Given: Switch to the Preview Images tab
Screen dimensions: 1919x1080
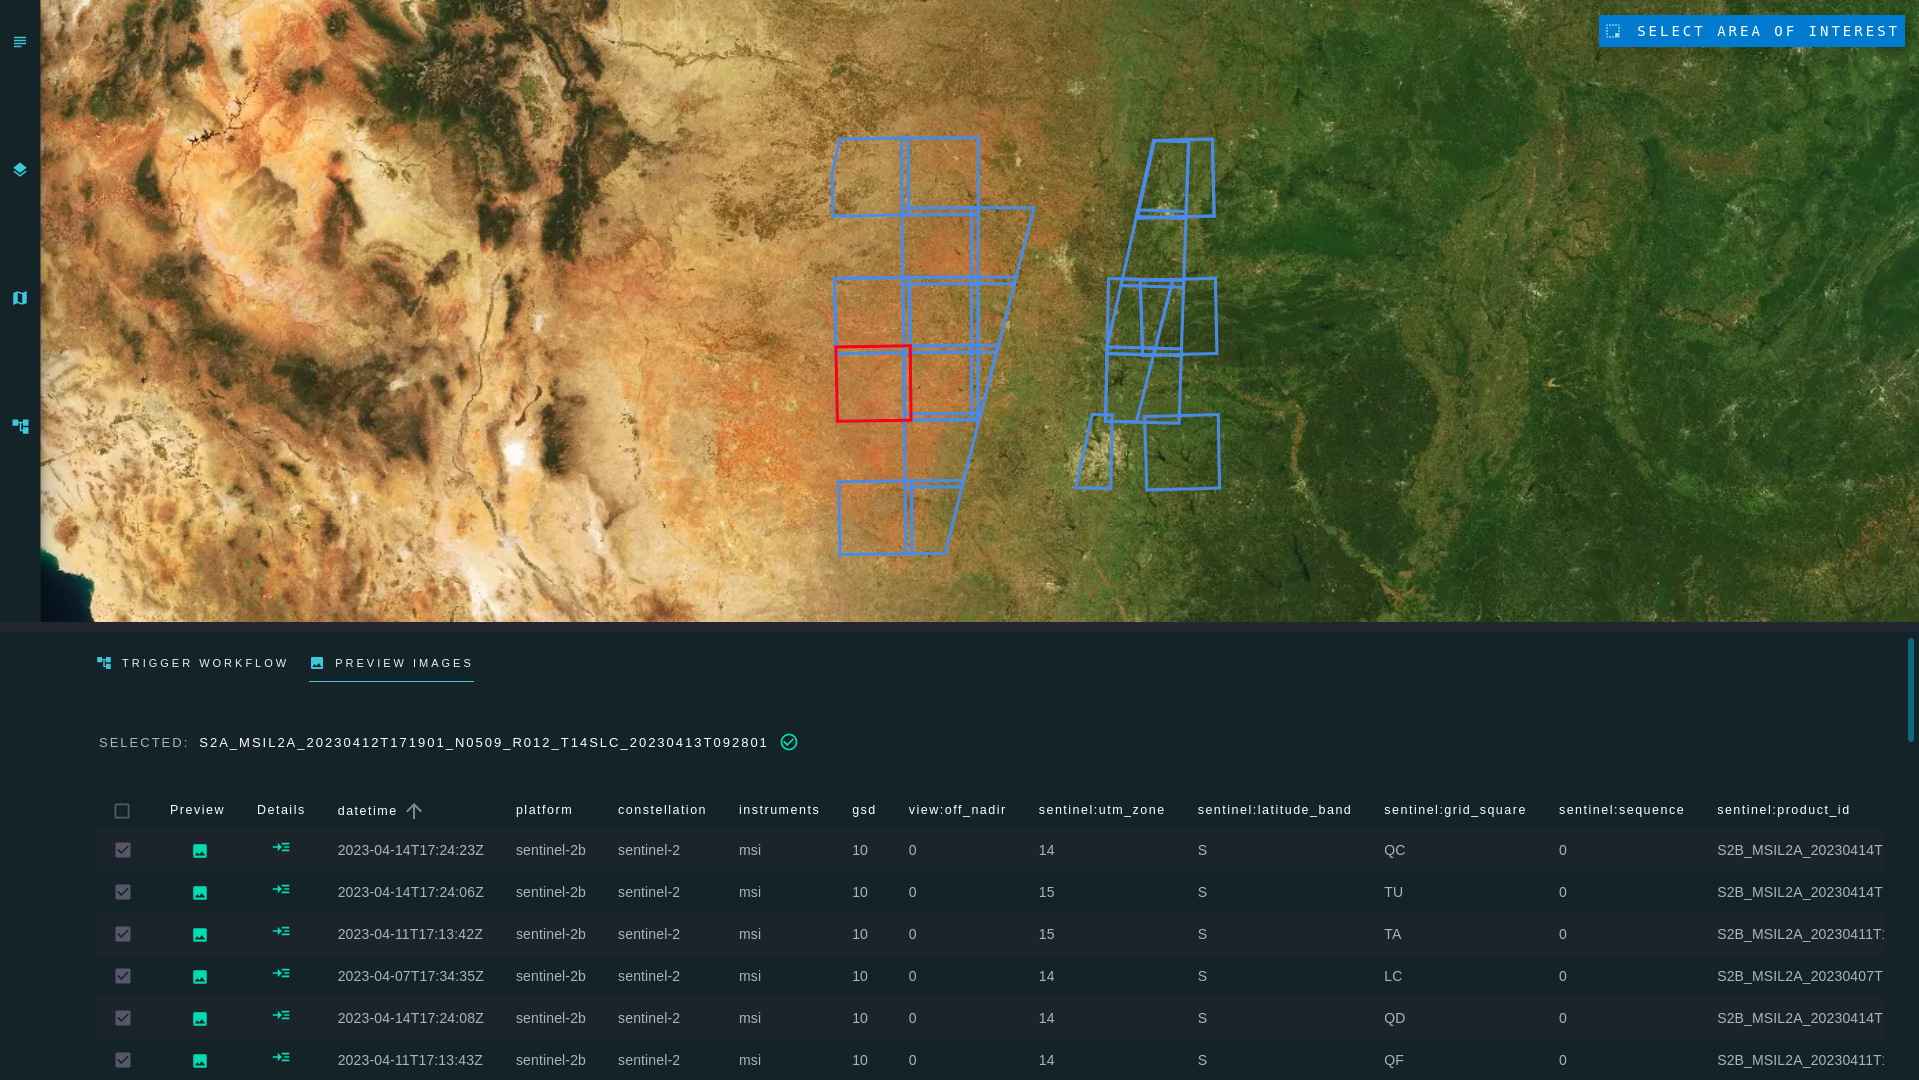Looking at the screenshot, I should click(x=391, y=663).
